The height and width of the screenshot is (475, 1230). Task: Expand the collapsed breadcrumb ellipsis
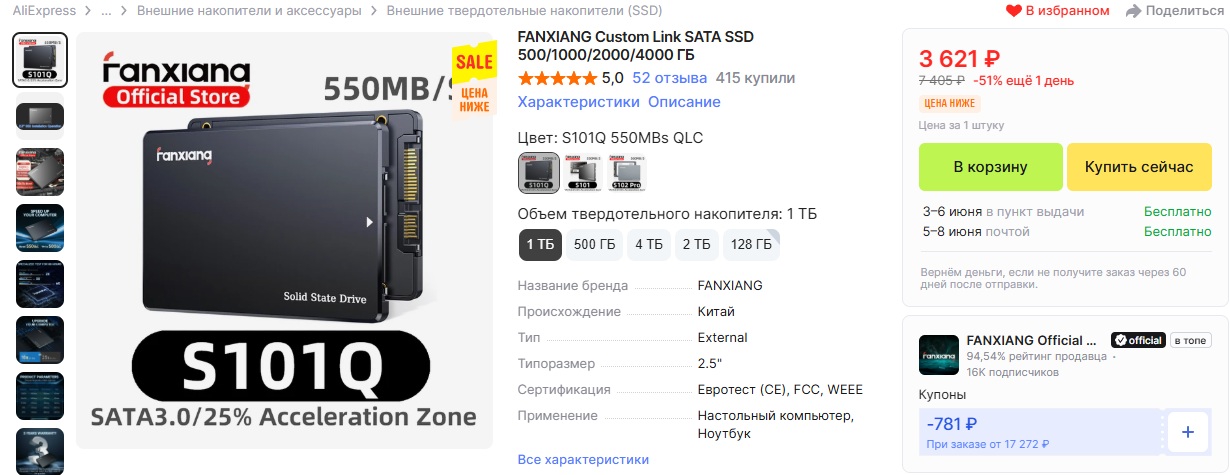pyautogui.click(x=106, y=11)
